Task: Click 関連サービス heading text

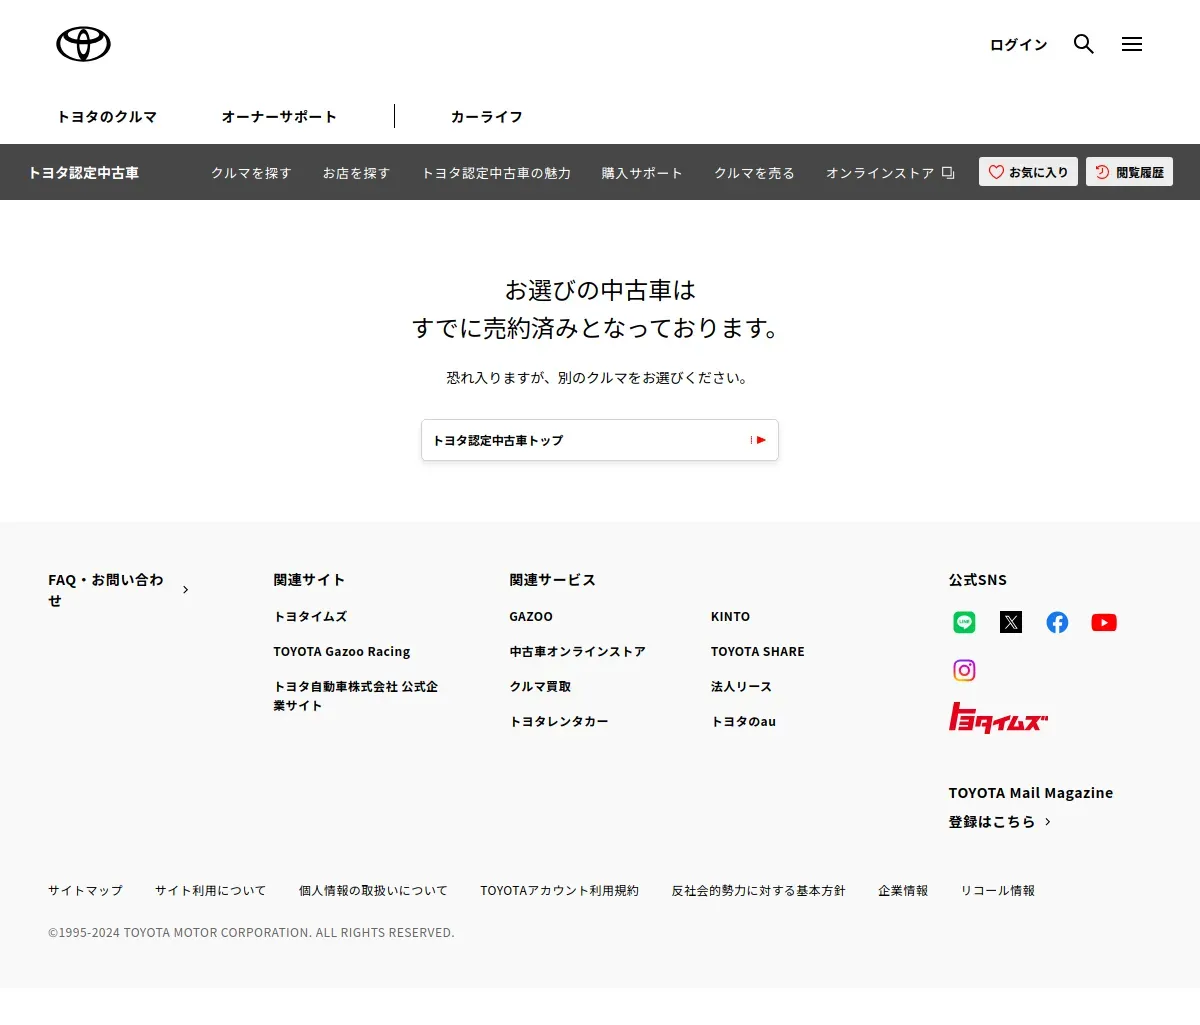Action: (552, 580)
